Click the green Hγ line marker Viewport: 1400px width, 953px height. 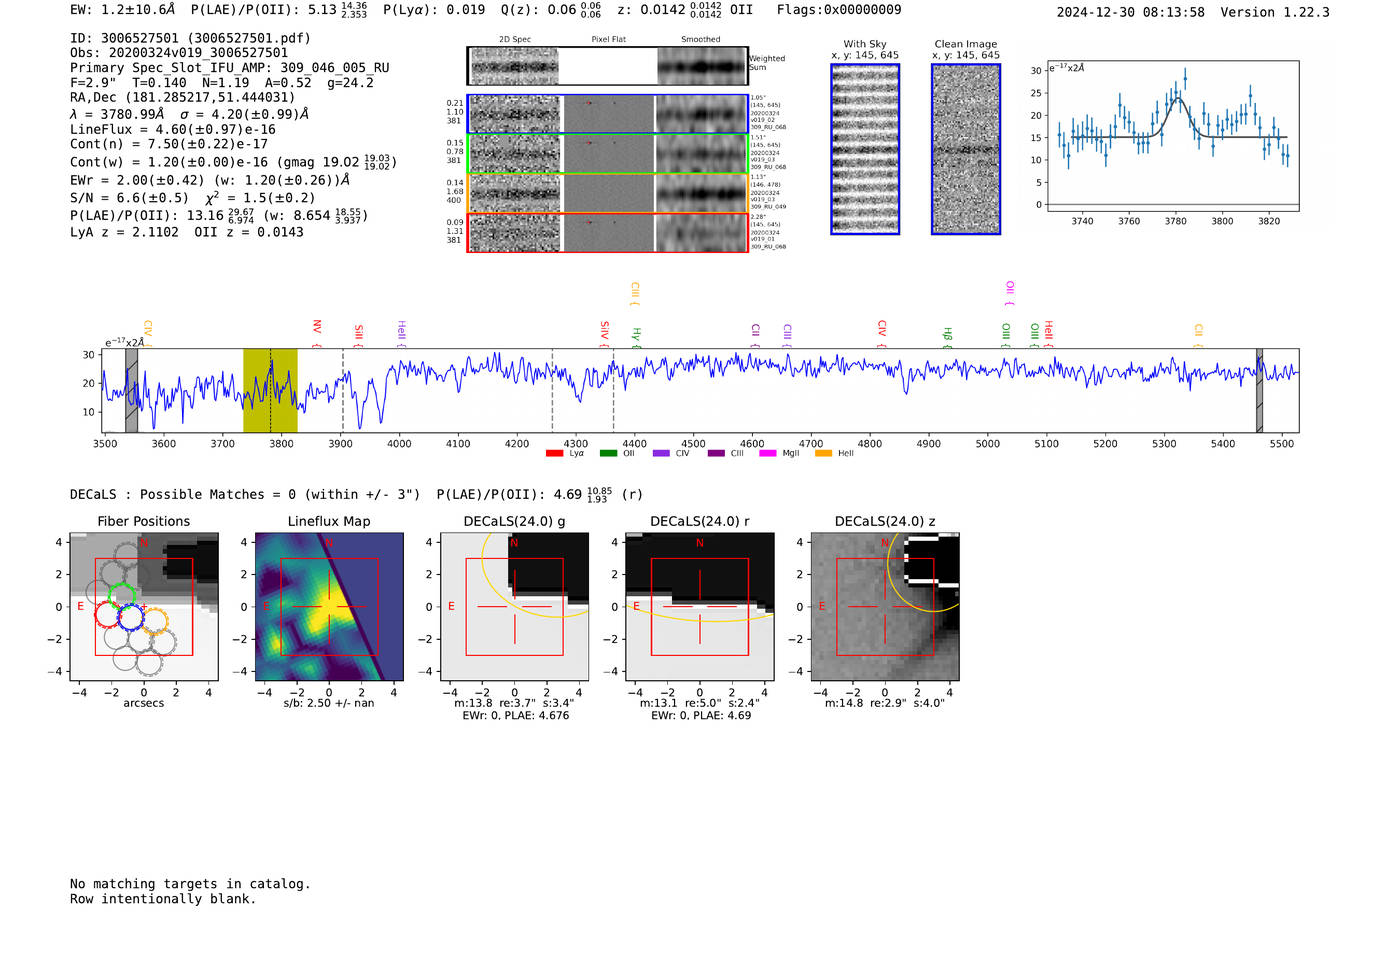(636, 337)
